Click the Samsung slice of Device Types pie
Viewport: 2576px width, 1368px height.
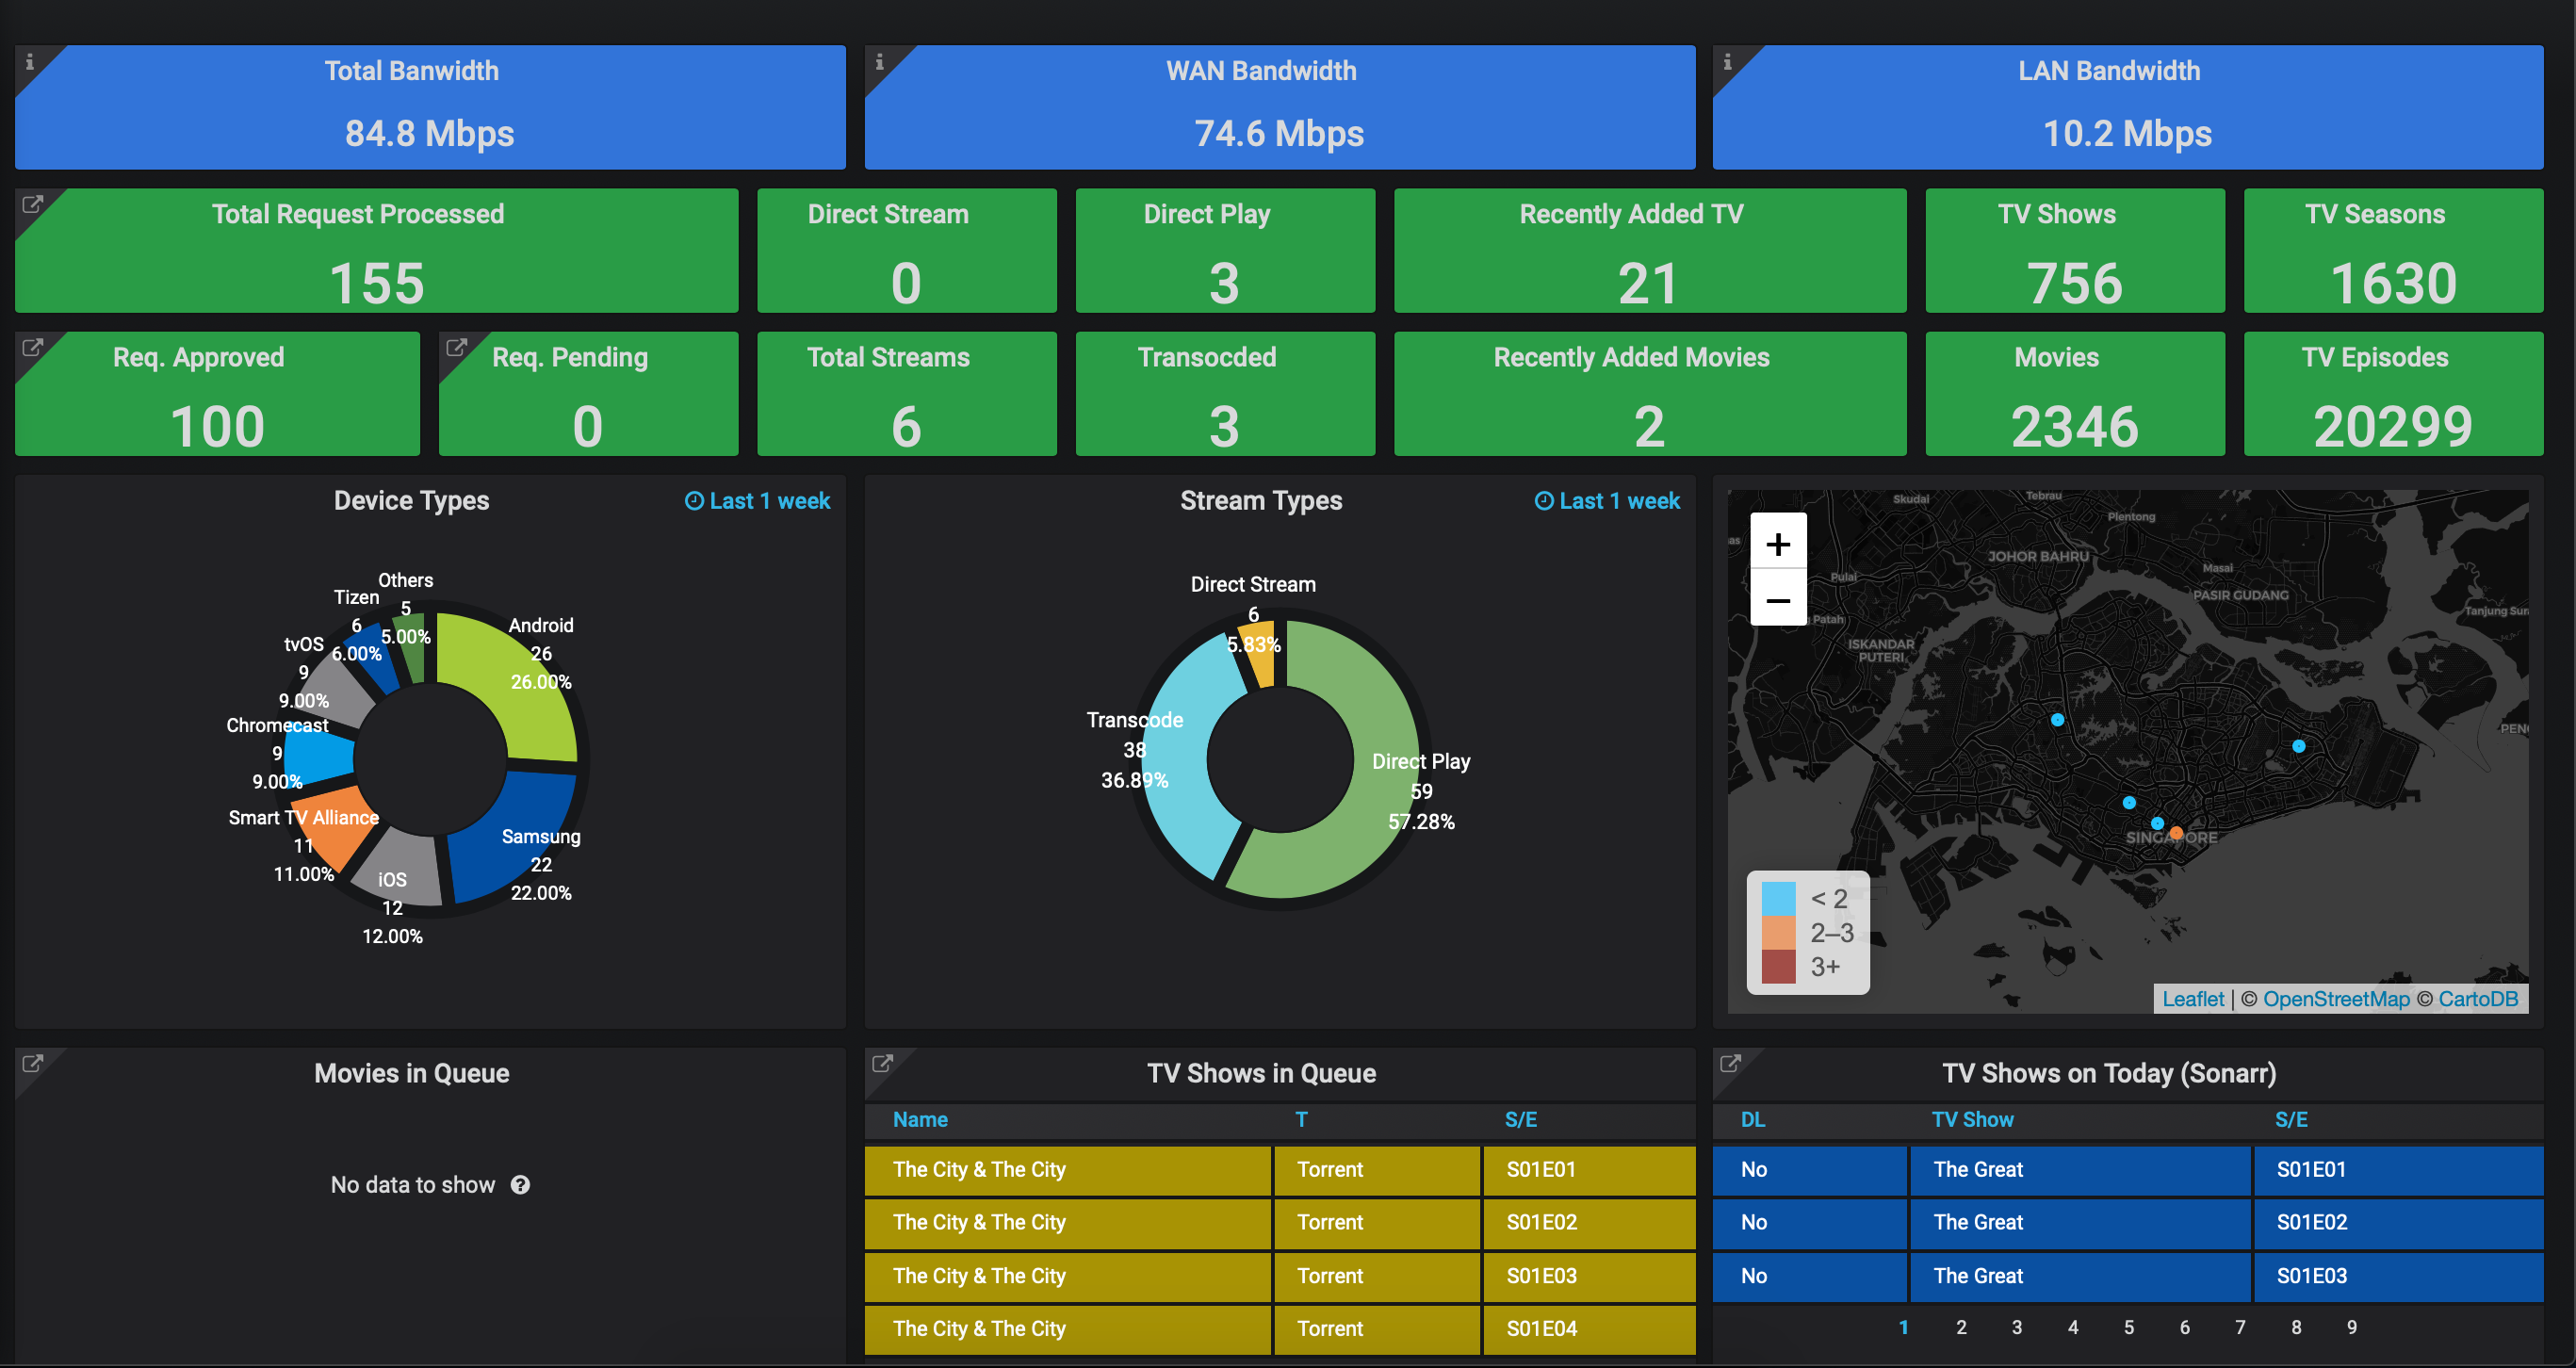tap(512, 838)
